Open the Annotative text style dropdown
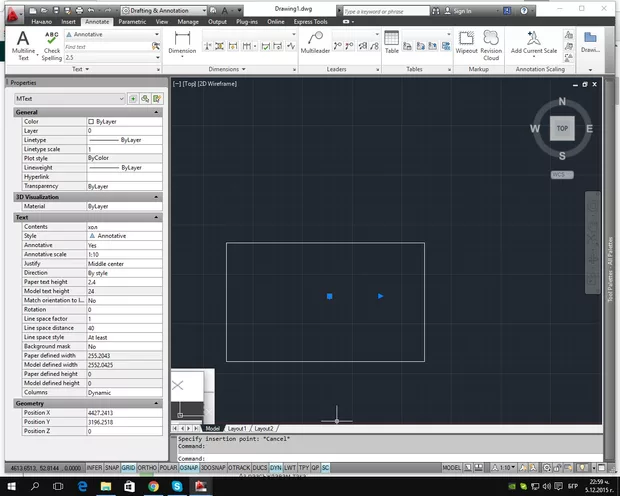Image resolution: width=620 pixels, height=496 pixels. point(110,34)
